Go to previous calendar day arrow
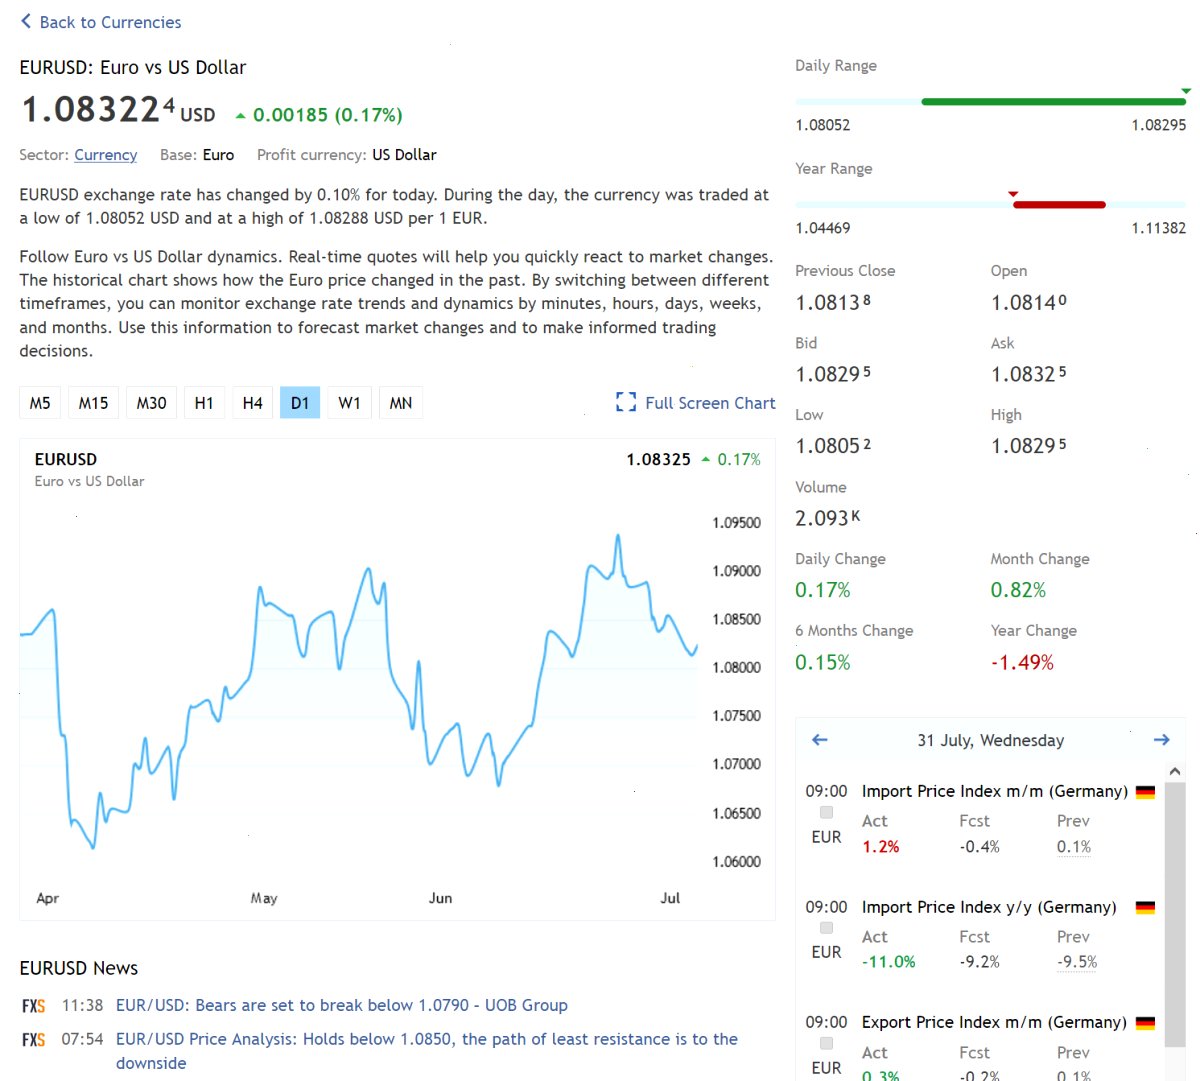The width and height of the screenshot is (1200, 1081). tap(820, 740)
